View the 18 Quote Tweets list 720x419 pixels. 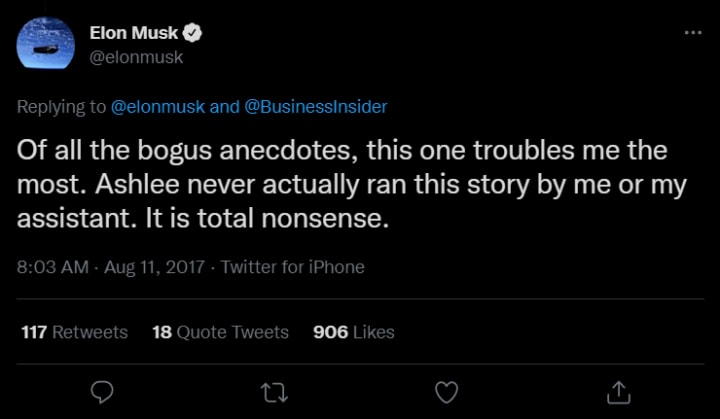point(220,332)
